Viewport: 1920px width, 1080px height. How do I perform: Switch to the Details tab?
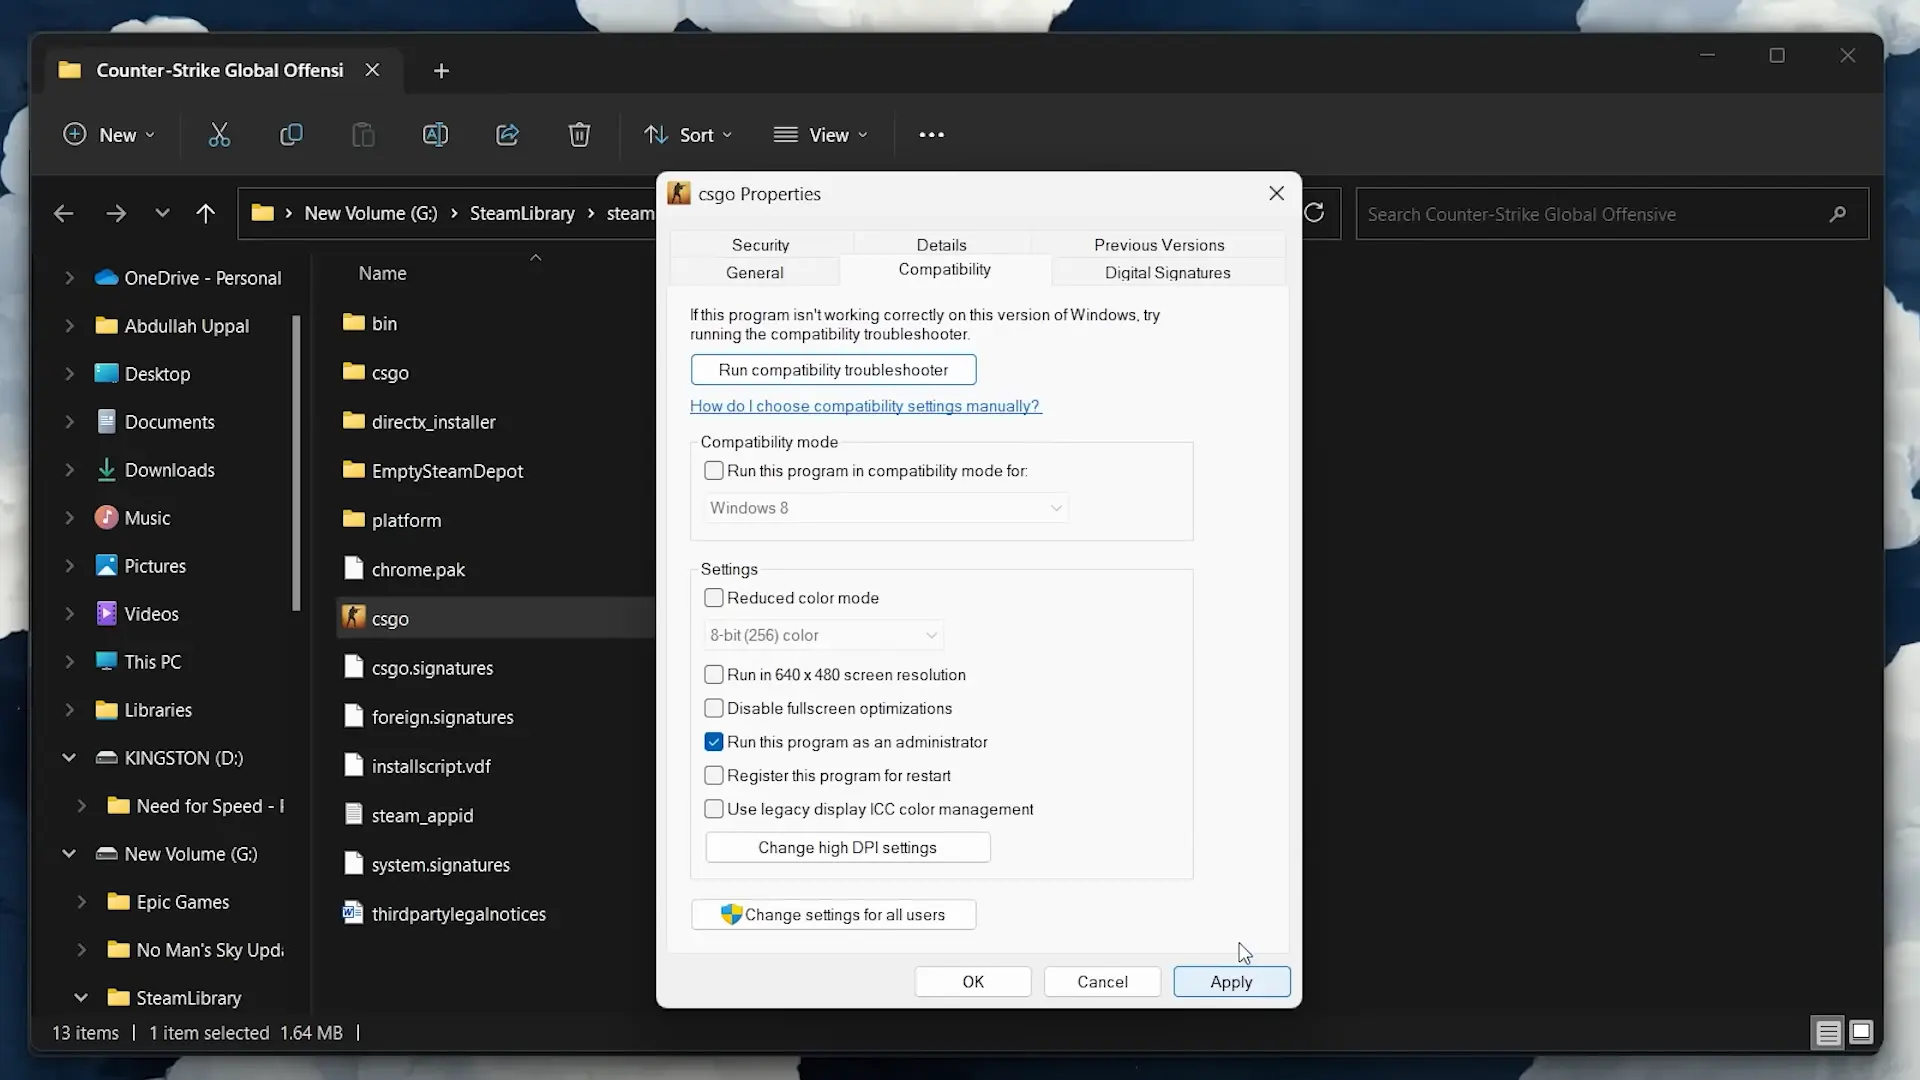[x=940, y=244]
